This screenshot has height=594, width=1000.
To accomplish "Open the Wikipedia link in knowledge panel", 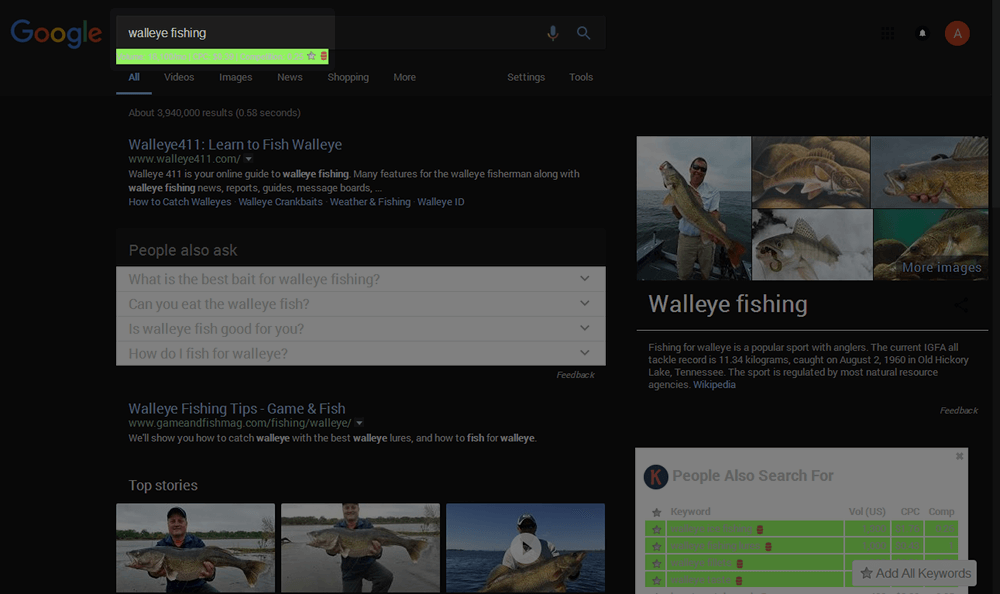I will click(714, 385).
